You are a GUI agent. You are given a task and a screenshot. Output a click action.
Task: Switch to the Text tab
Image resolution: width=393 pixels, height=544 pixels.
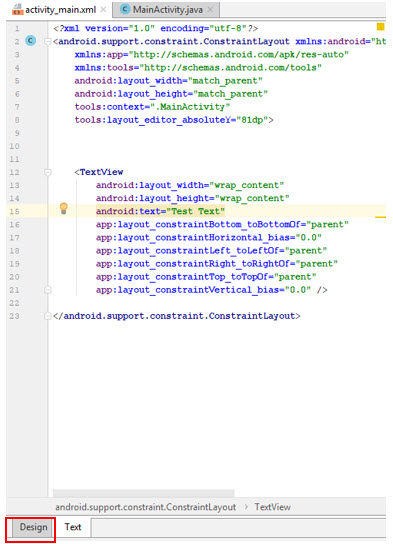coord(73,527)
